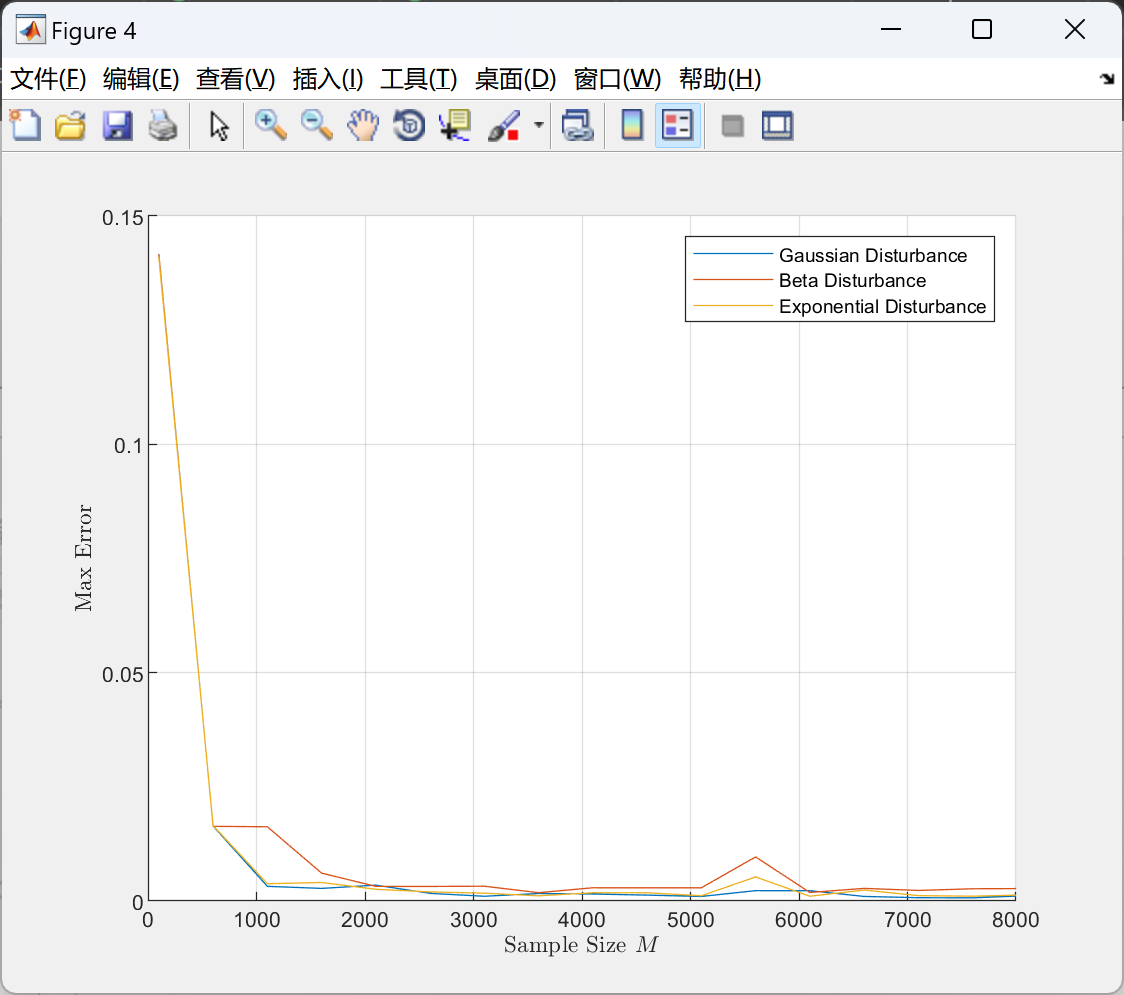The height and width of the screenshot is (995, 1124).
Task: Open the 文件(F) menu
Action: (48, 79)
